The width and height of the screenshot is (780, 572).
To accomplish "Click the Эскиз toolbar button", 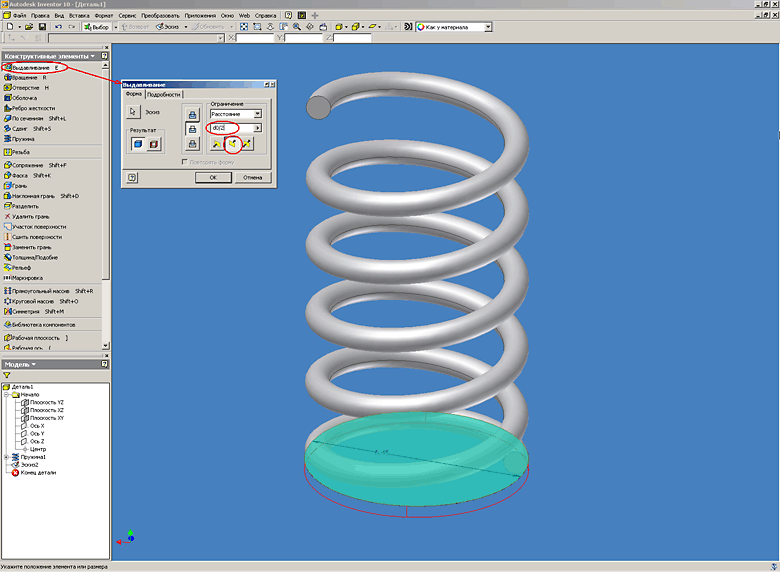I will [168, 27].
